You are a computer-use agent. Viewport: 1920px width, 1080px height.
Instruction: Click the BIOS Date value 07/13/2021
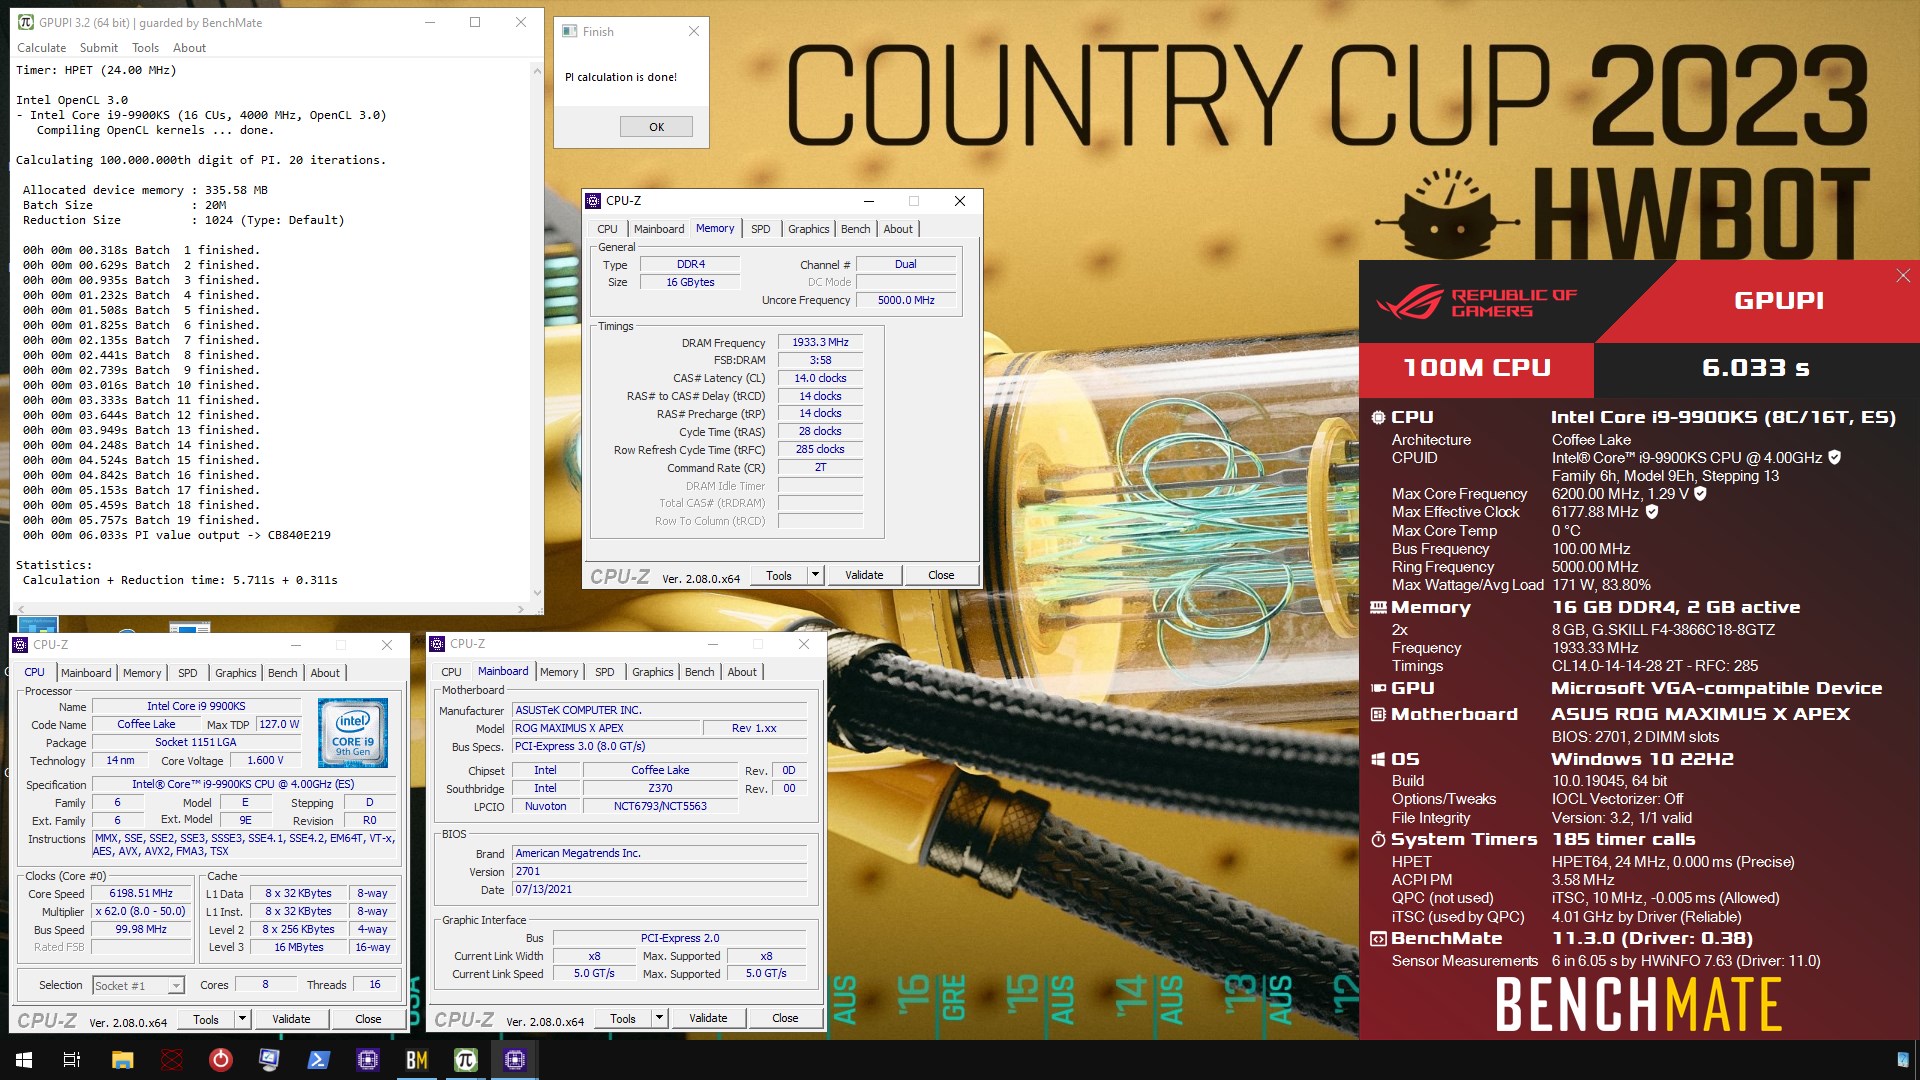(659, 889)
